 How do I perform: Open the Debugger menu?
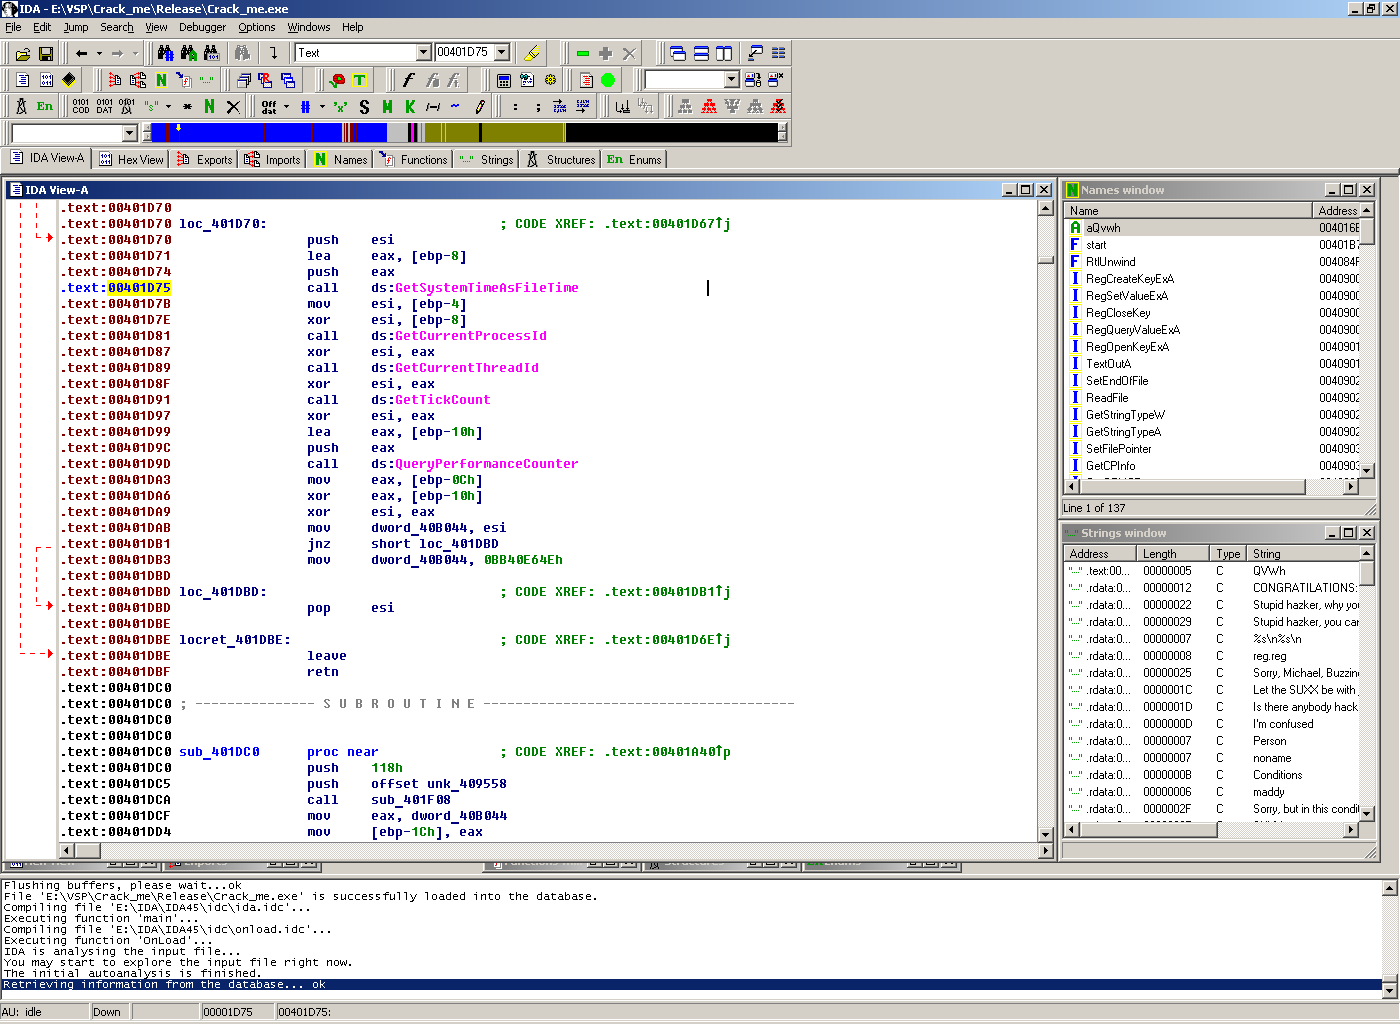202,27
